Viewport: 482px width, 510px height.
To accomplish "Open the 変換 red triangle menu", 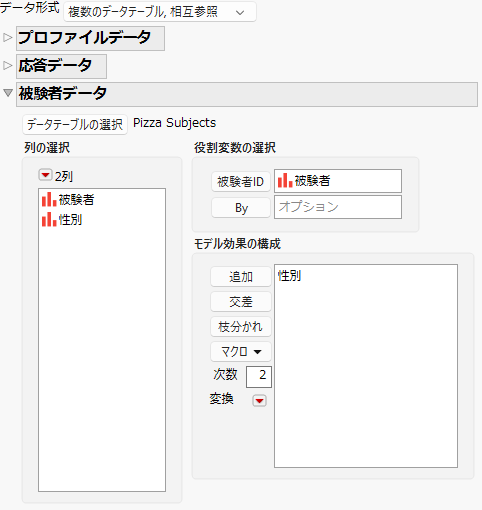I will (259, 401).
